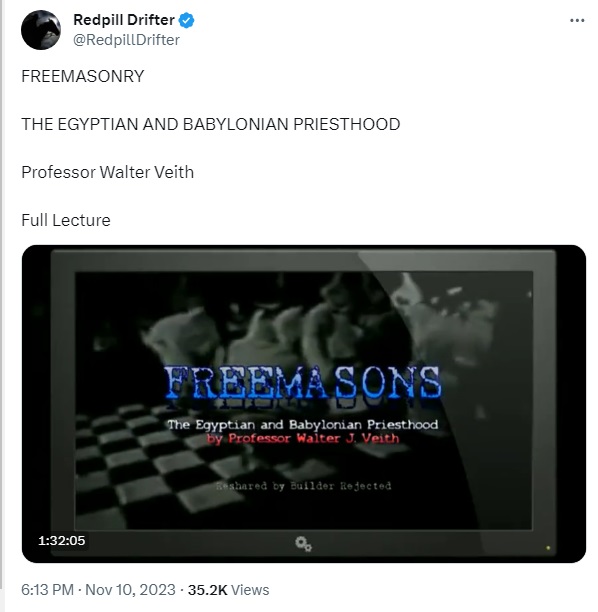Click the FREEMASONS title in video
598x612 pixels.
coord(303,382)
